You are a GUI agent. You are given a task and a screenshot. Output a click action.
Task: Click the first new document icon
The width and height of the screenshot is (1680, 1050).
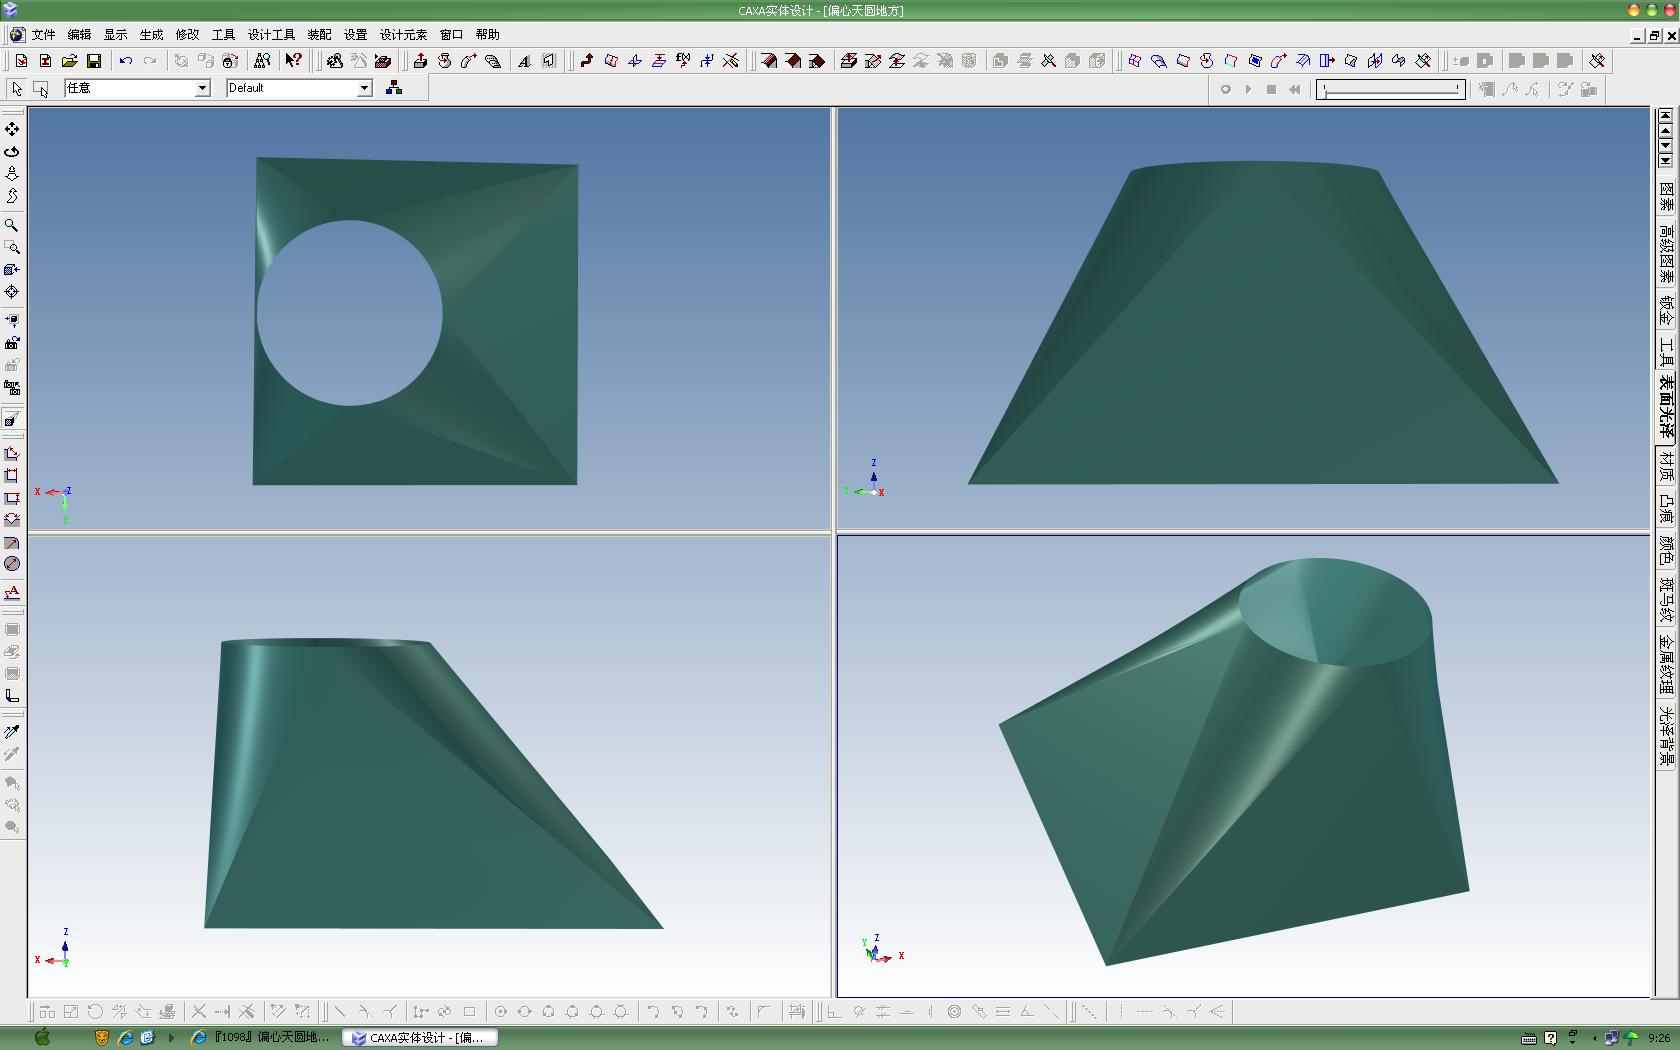(x=21, y=61)
